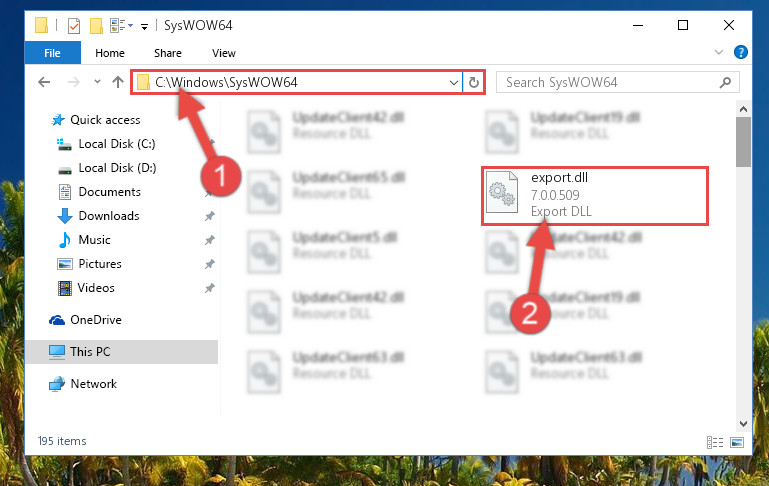Click the address bar path C:\Windows\SysWOW64
Image resolution: width=769 pixels, height=486 pixels.
pos(226,82)
